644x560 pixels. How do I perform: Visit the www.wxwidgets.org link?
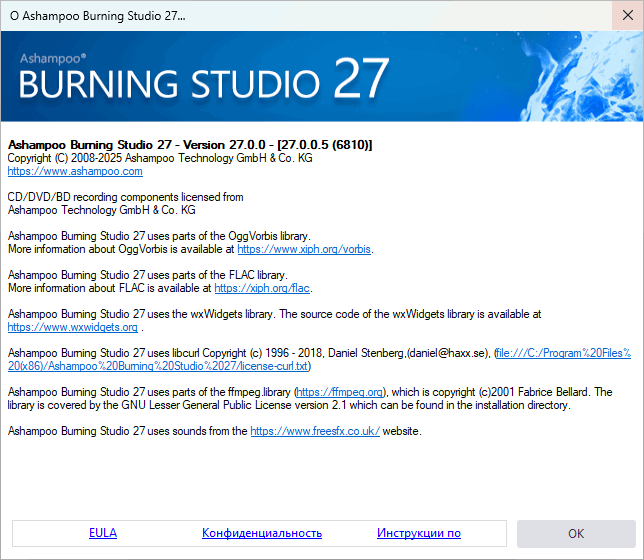(x=73, y=327)
